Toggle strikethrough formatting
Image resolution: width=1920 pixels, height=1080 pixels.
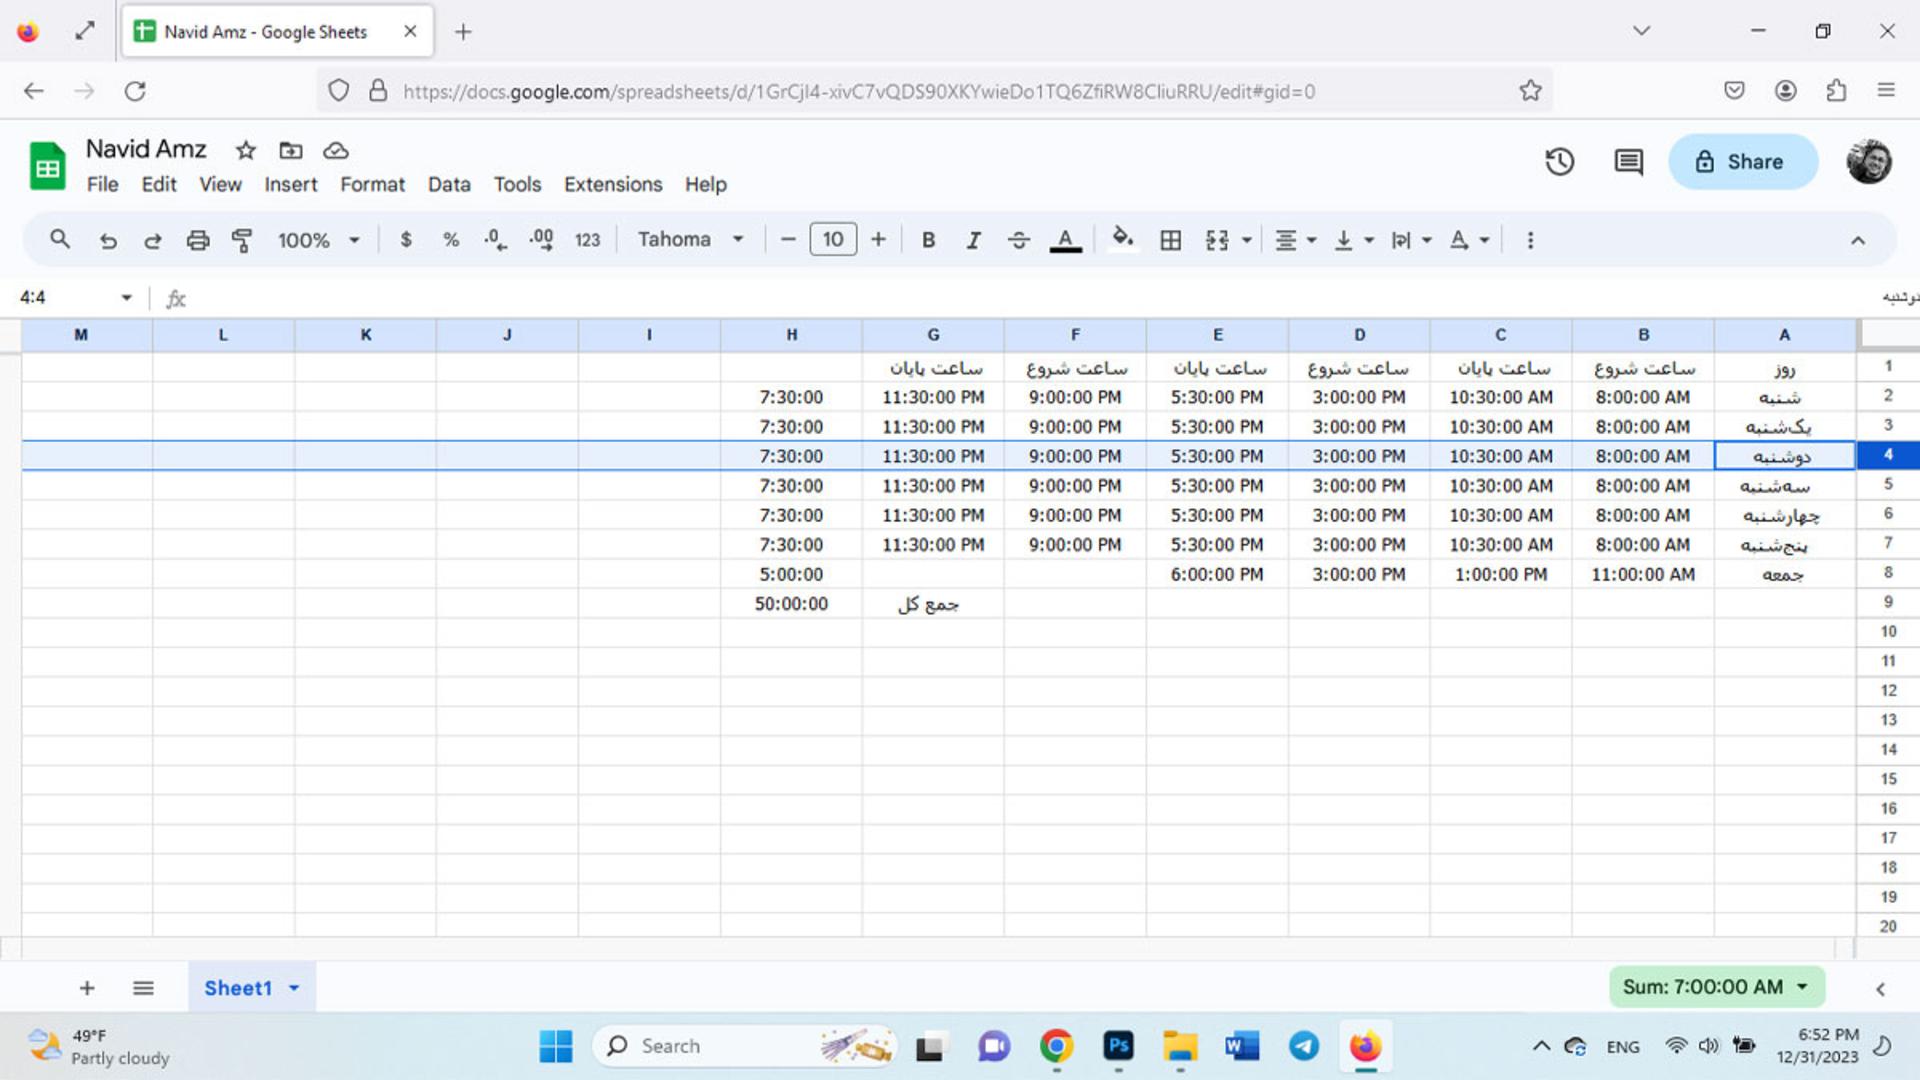point(1018,240)
